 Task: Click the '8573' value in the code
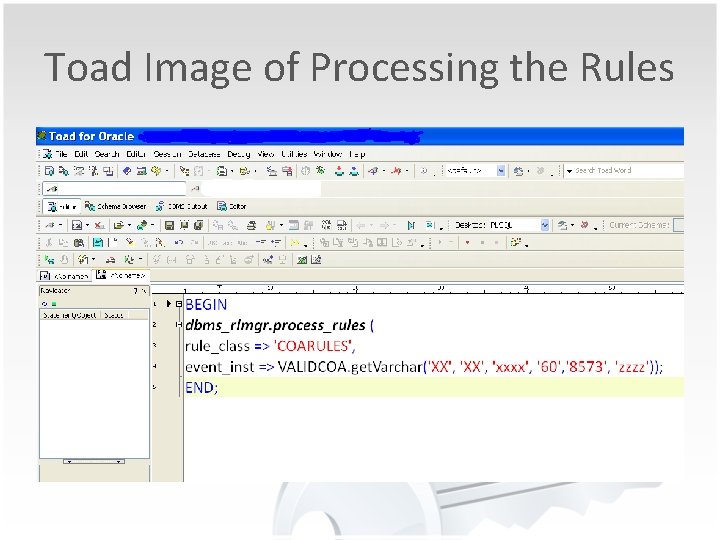coord(585,366)
